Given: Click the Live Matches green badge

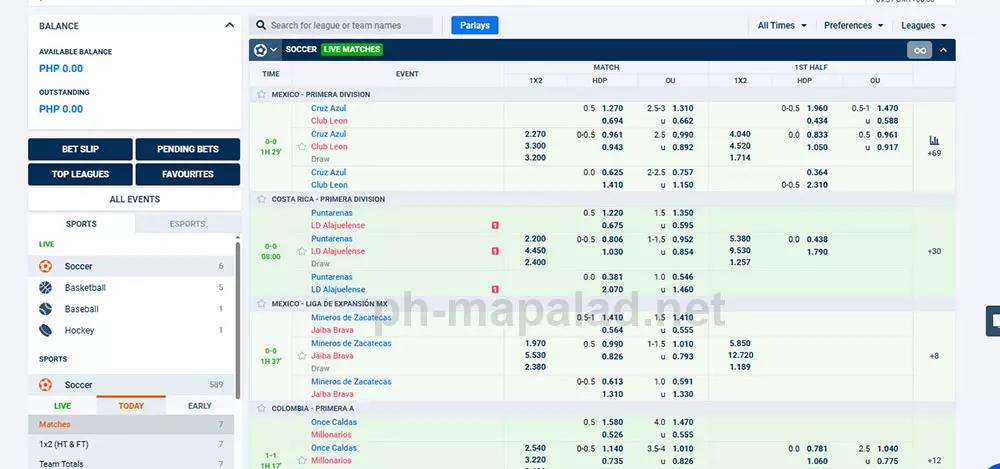Looking at the screenshot, I should click(351, 50).
